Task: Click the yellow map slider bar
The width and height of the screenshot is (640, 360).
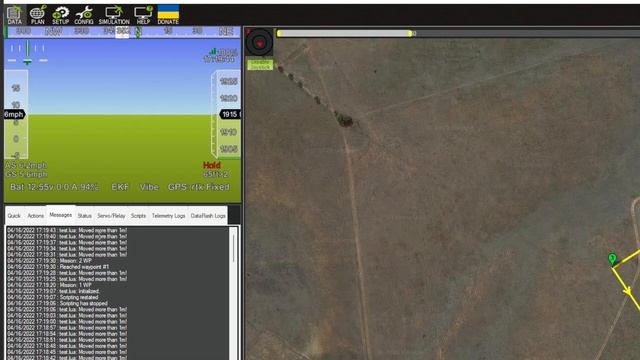Action: point(344,33)
